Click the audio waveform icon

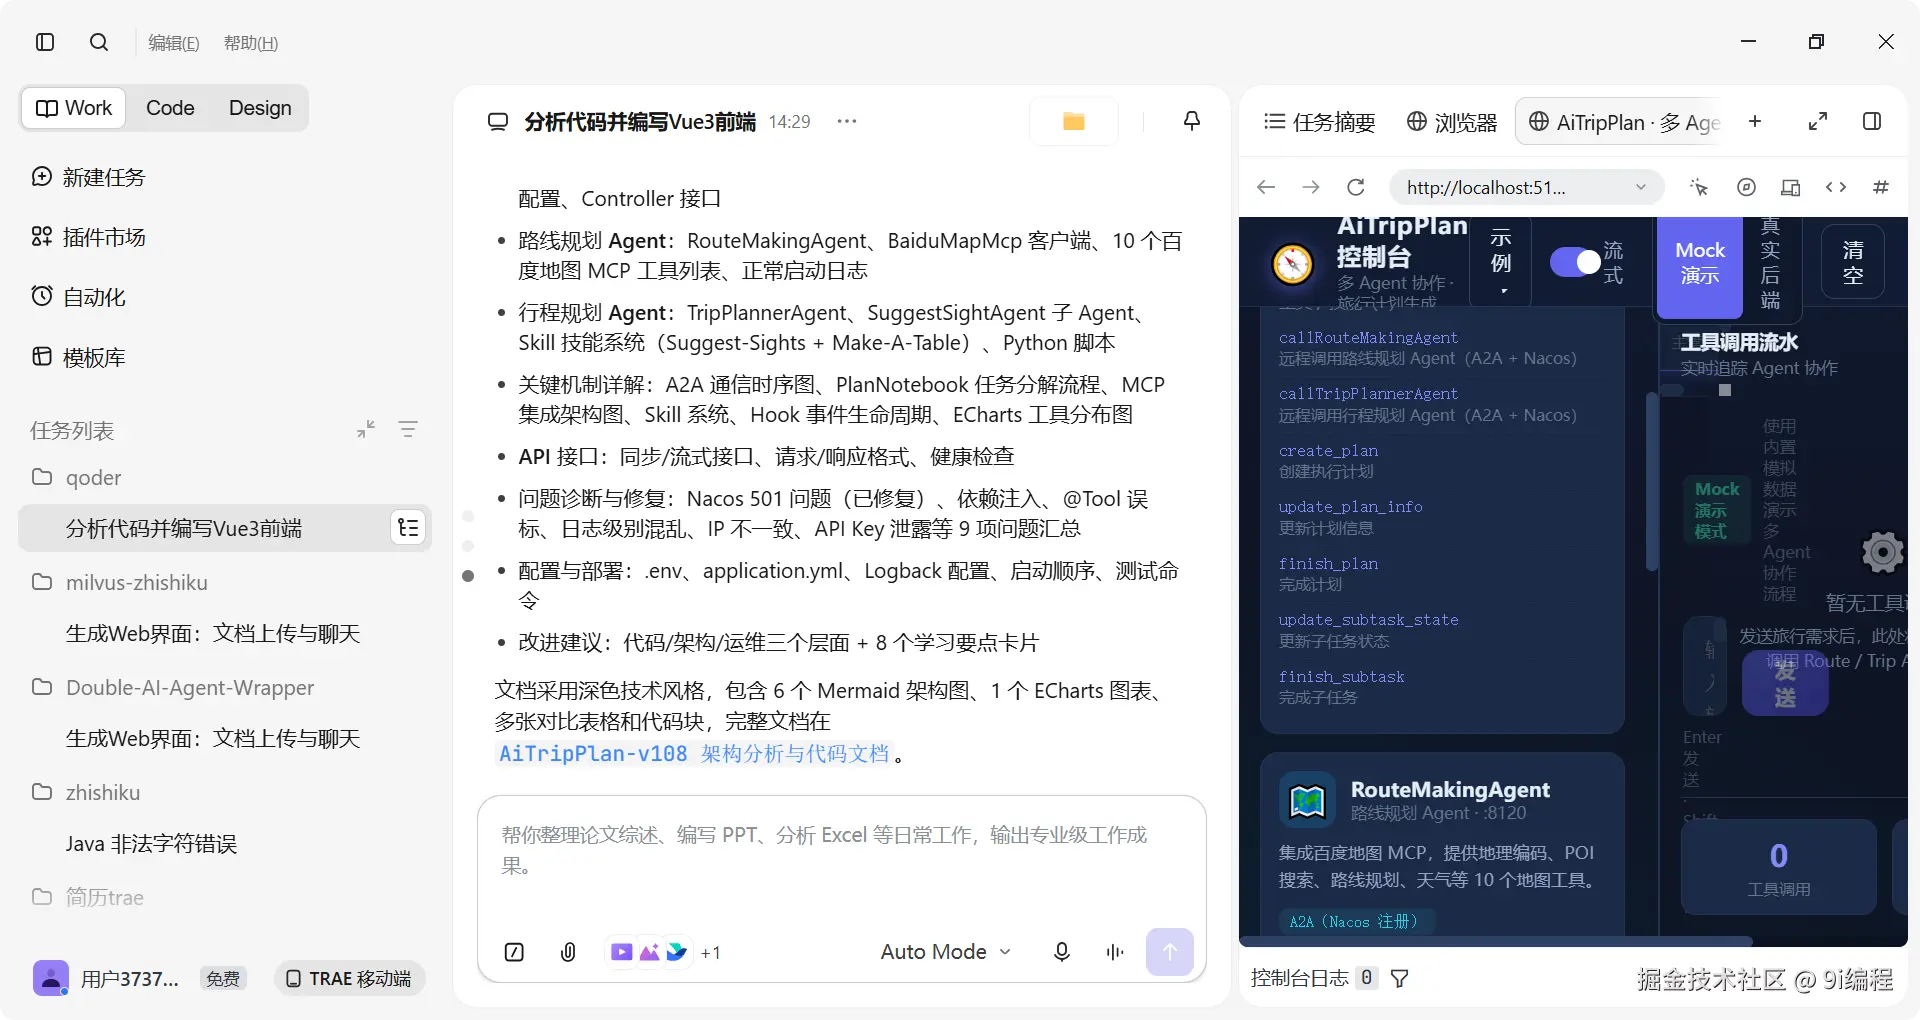click(x=1115, y=952)
